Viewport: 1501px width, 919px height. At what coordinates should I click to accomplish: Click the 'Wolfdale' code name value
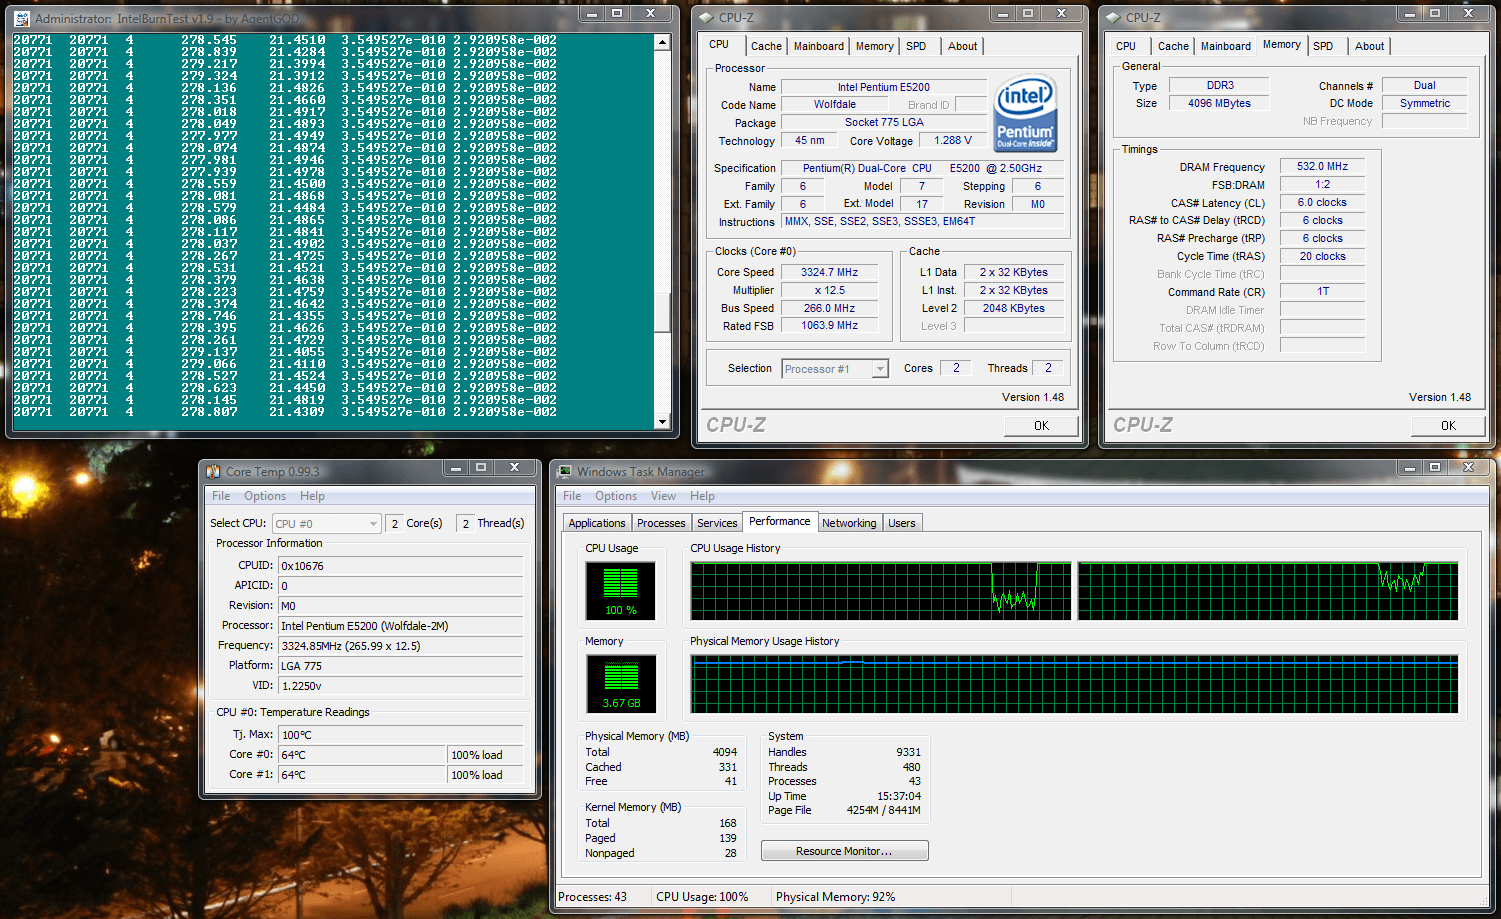[834, 104]
